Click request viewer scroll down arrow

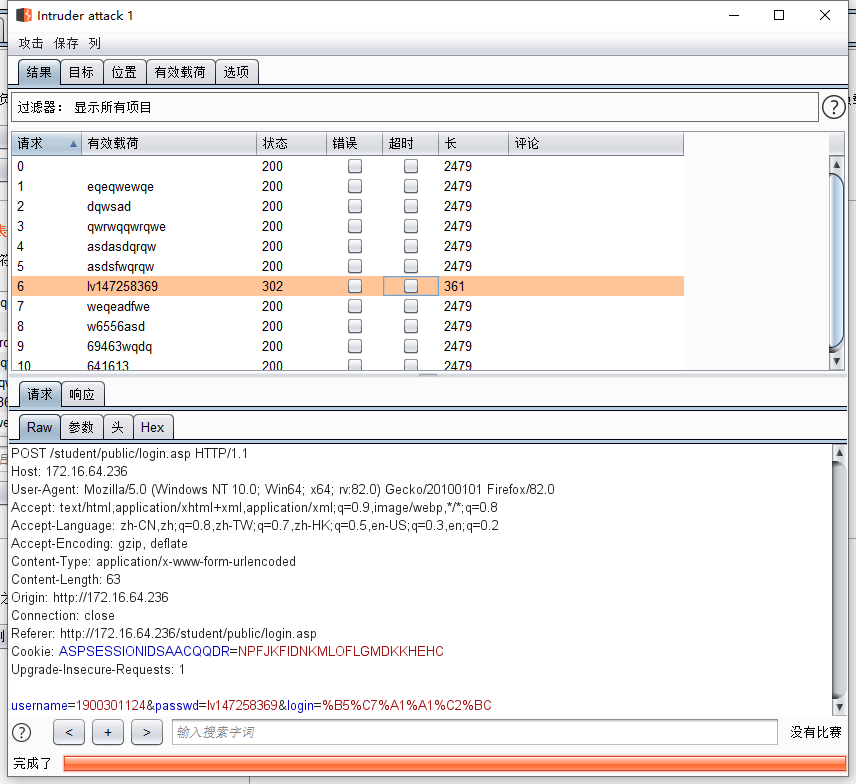[x=839, y=706]
